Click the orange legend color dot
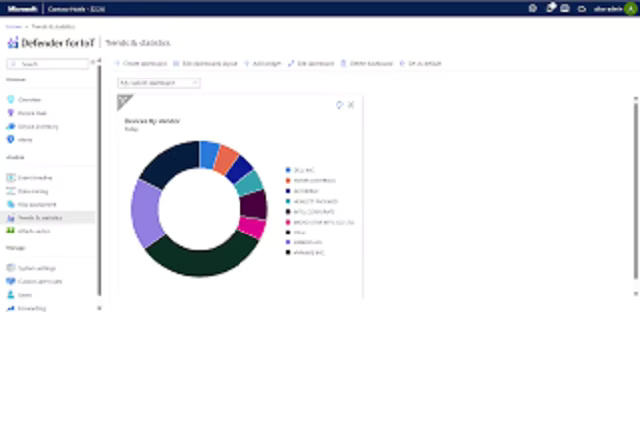Viewport: 640px width, 431px height. 288,180
